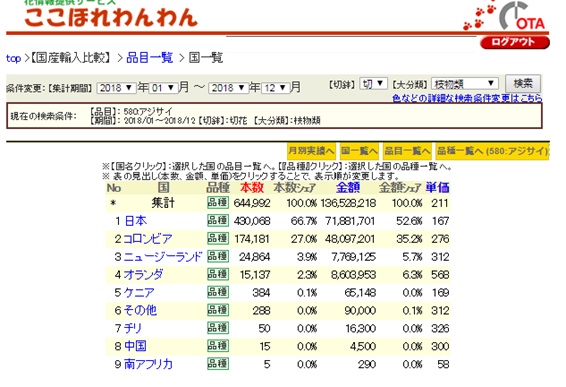Image resolution: width=566 pixels, height=387 pixels.
Task: Click the 本数シェア column header
Action: click(x=295, y=188)
